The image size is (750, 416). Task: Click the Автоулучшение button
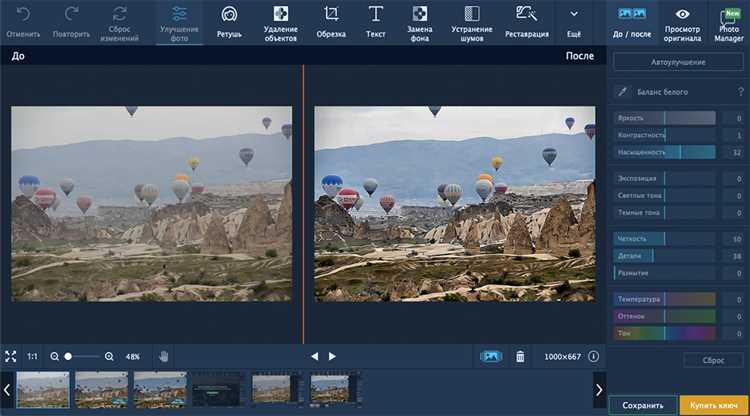(678, 62)
